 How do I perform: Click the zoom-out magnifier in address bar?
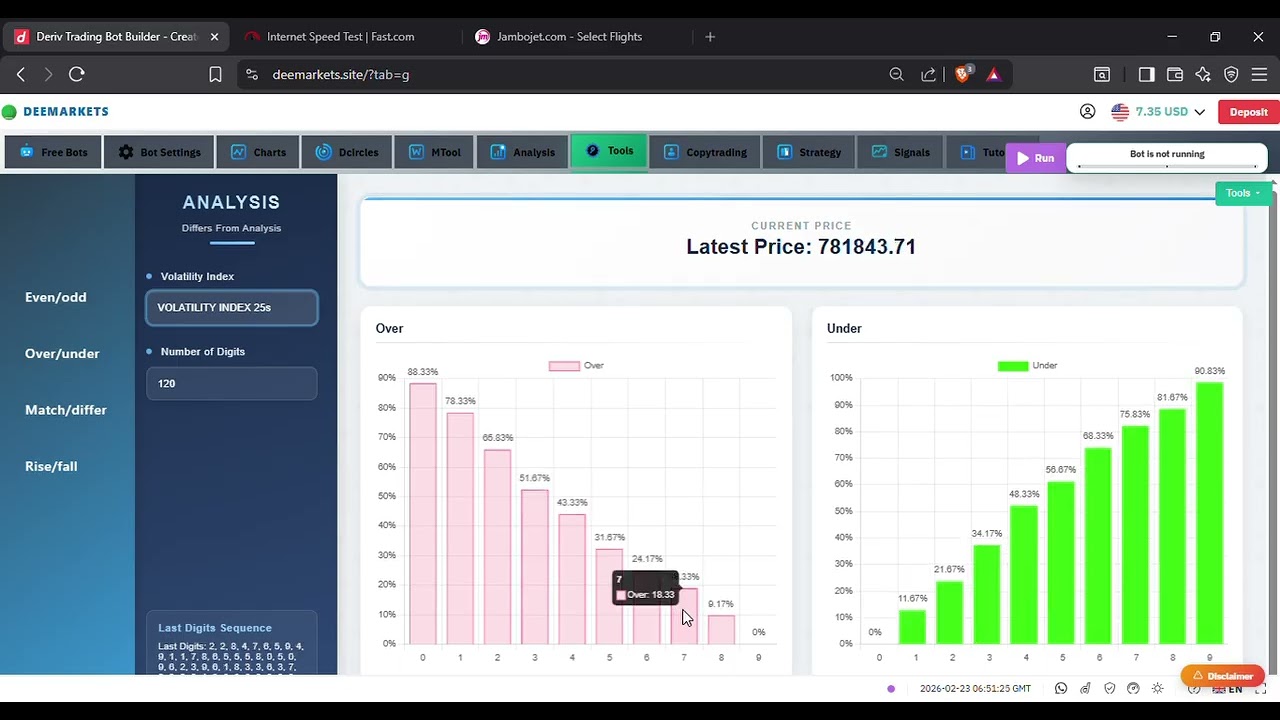pyautogui.click(x=896, y=74)
